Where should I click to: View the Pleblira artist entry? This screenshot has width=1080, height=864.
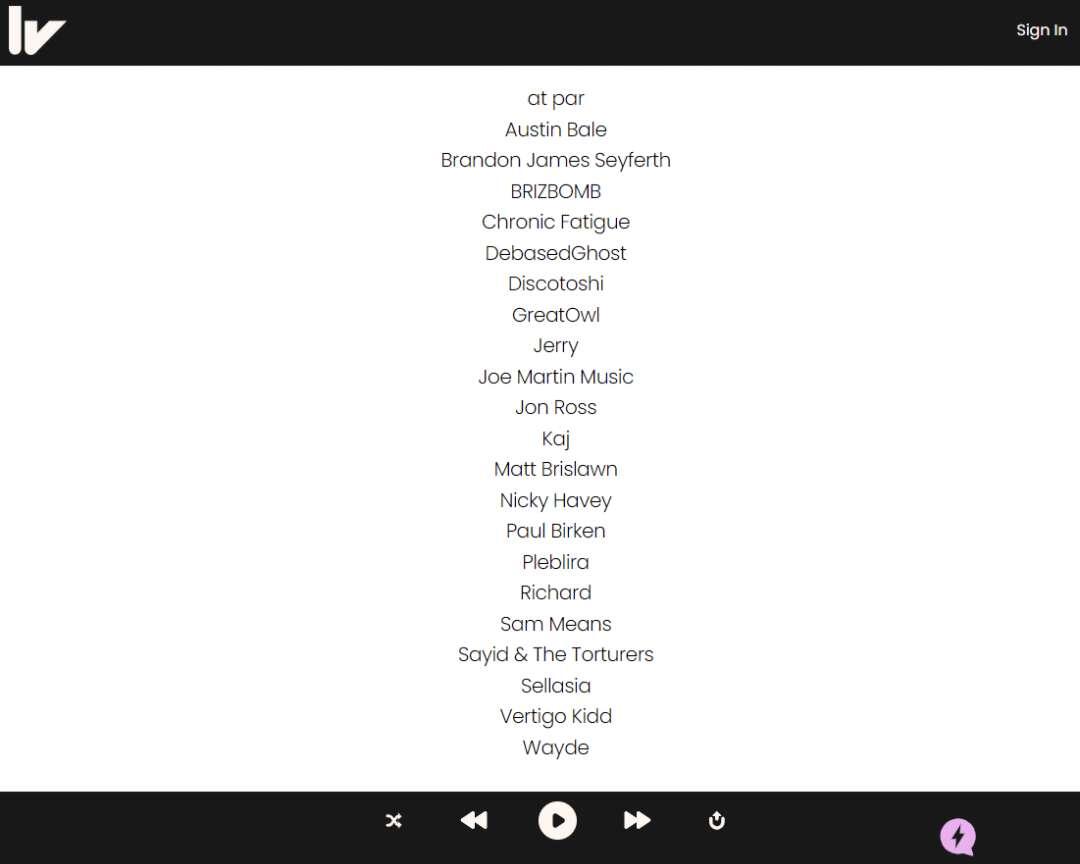(556, 562)
